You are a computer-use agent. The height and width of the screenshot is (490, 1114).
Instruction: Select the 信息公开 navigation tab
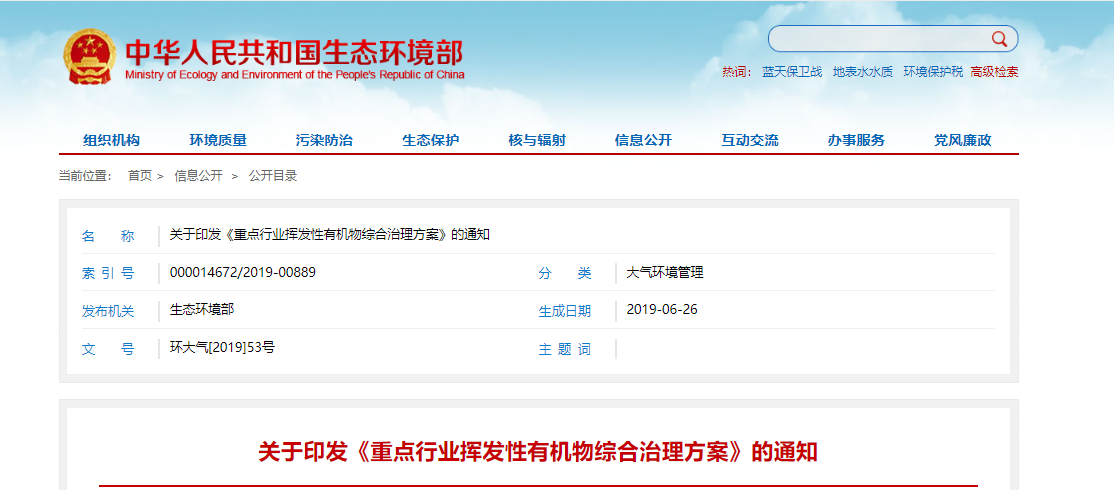643,140
